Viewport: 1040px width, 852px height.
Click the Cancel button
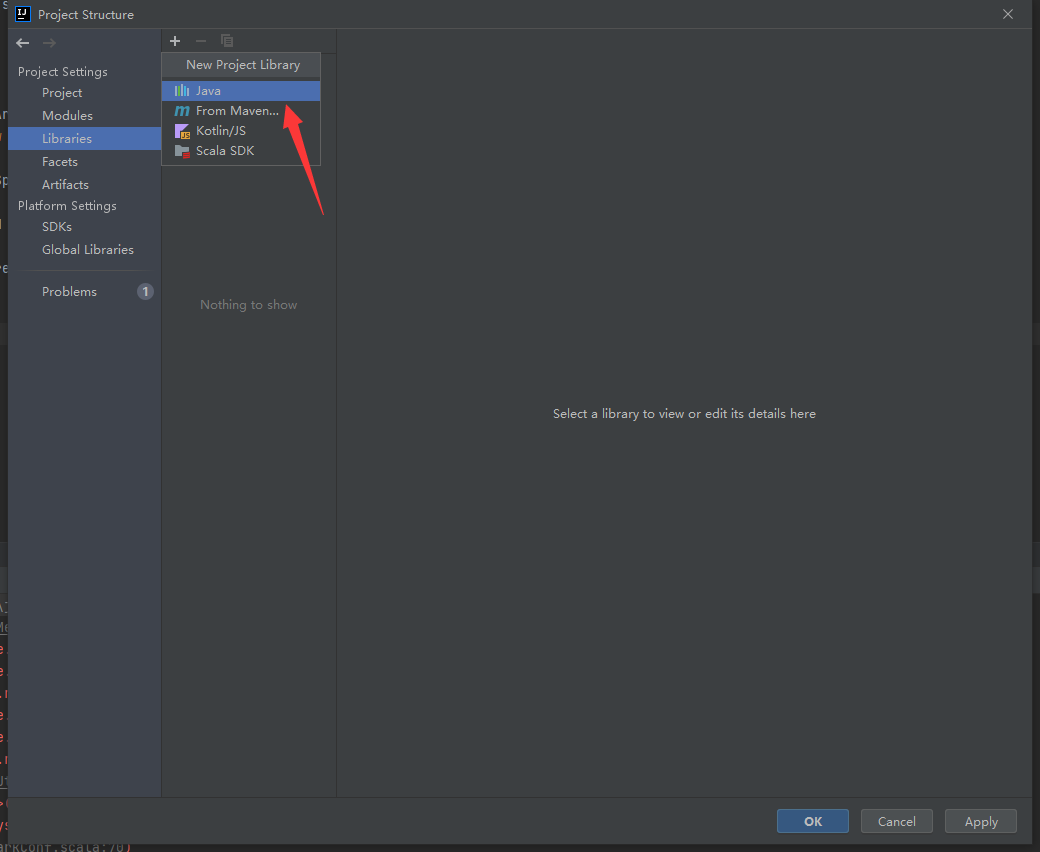pyautogui.click(x=897, y=822)
